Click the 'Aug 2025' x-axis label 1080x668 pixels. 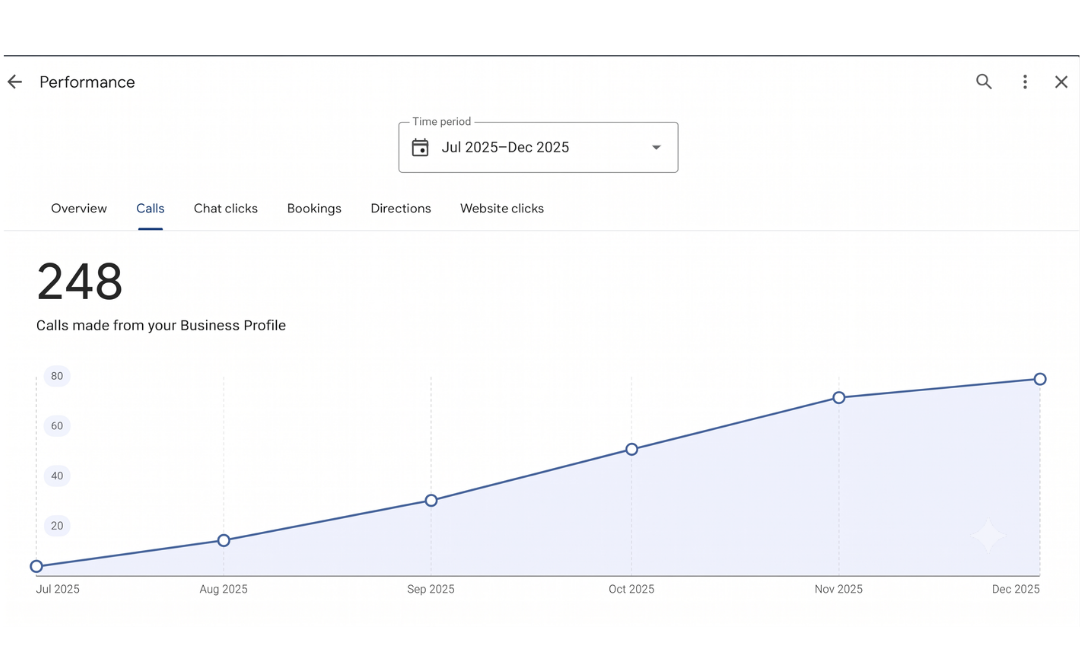tap(223, 589)
